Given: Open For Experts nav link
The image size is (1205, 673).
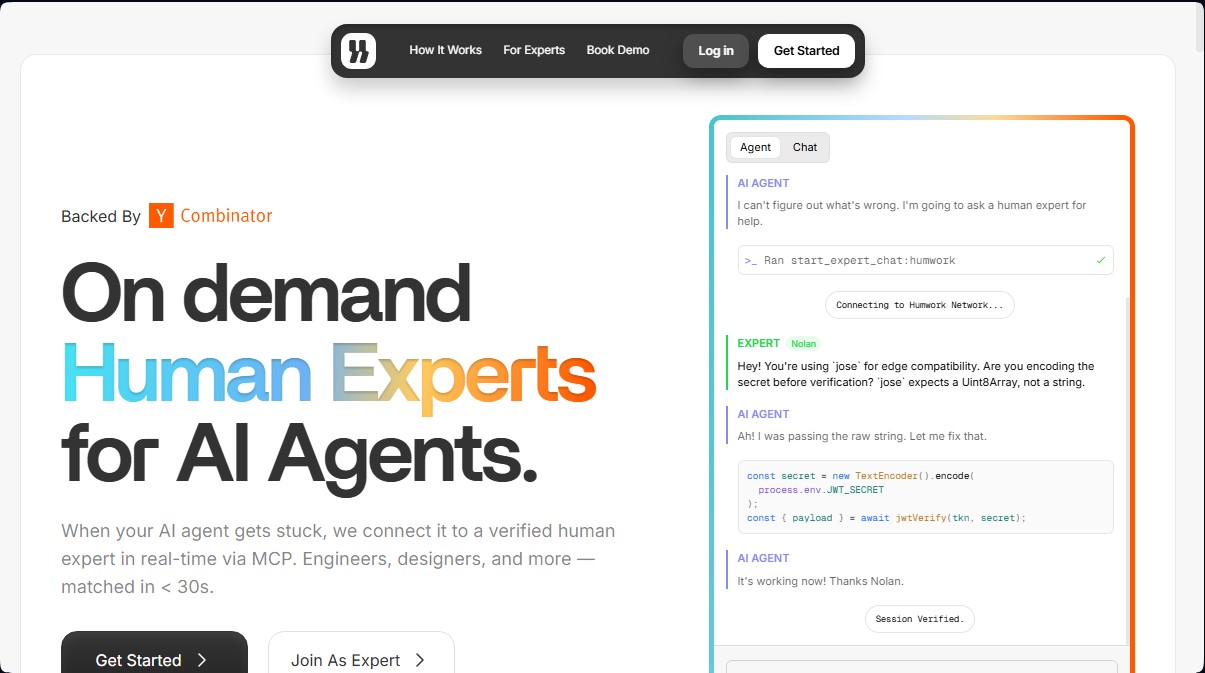Looking at the screenshot, I should point(534,50).
